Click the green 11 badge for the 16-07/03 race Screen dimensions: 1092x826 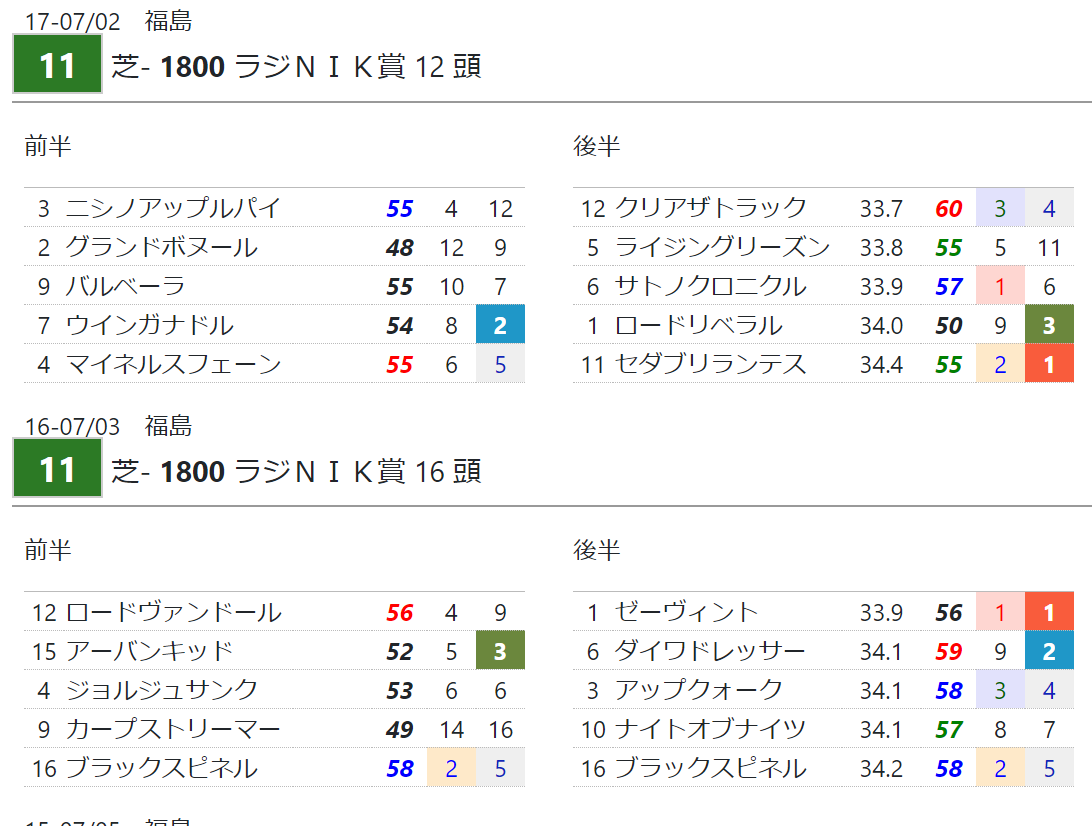(57, 470)
